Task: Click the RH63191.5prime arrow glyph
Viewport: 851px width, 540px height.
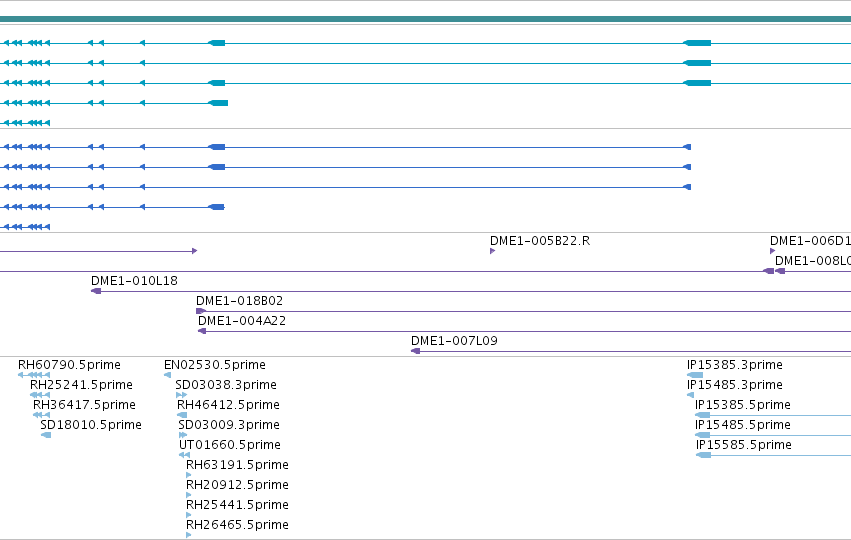Action: tap(188, 475)
